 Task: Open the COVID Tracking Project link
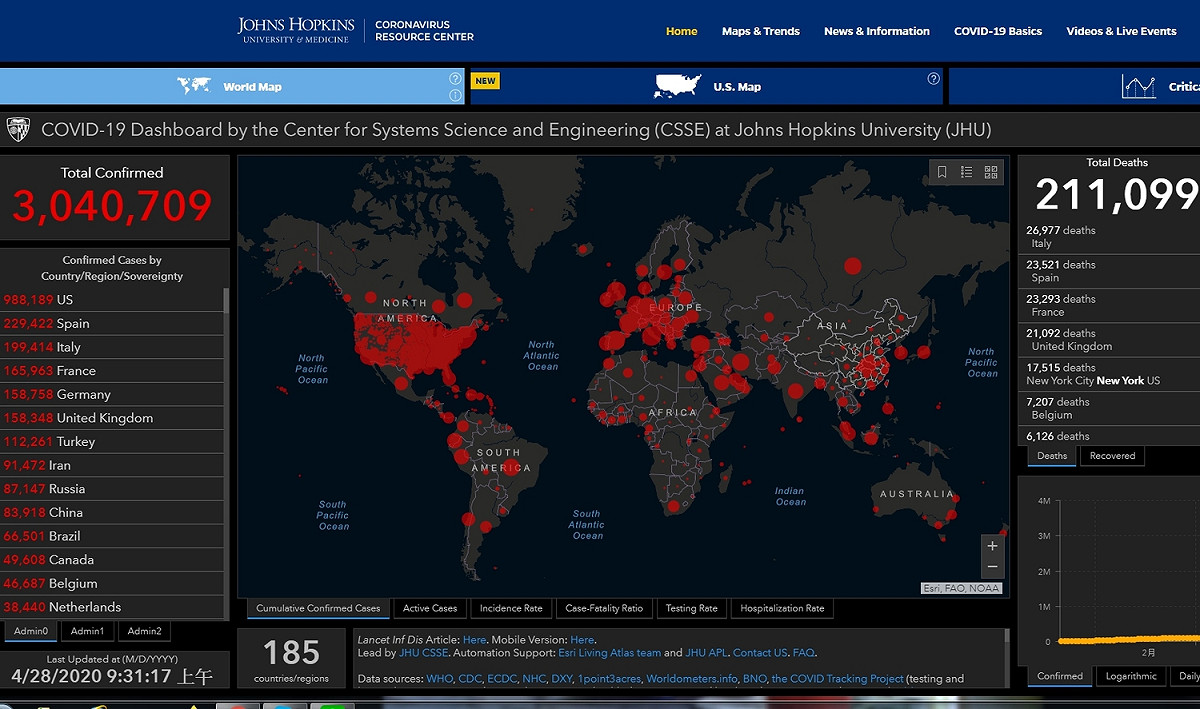point(837,679)
